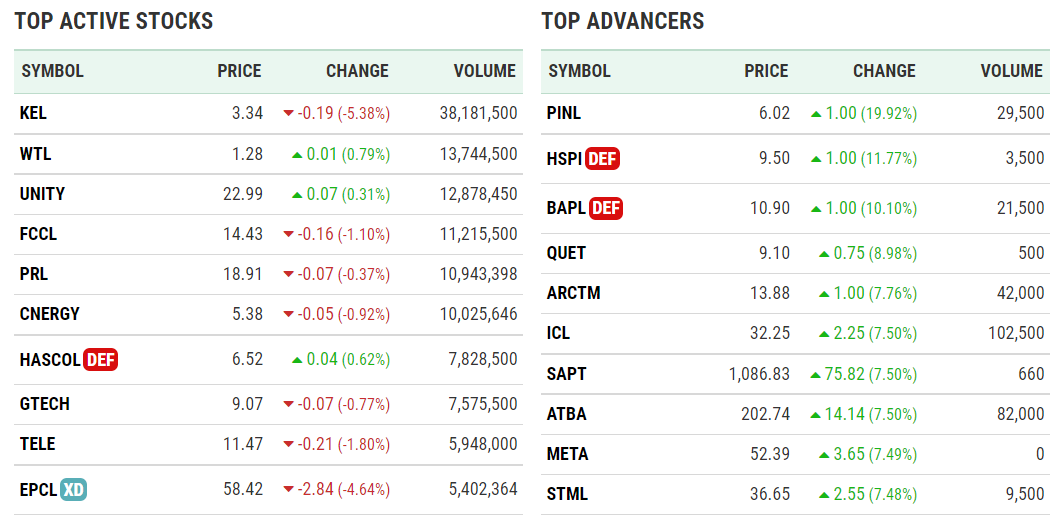1059x526 pixels.
Task: Click the TOP ACTIVE STOCKS heading
Action: coord(114,21)
